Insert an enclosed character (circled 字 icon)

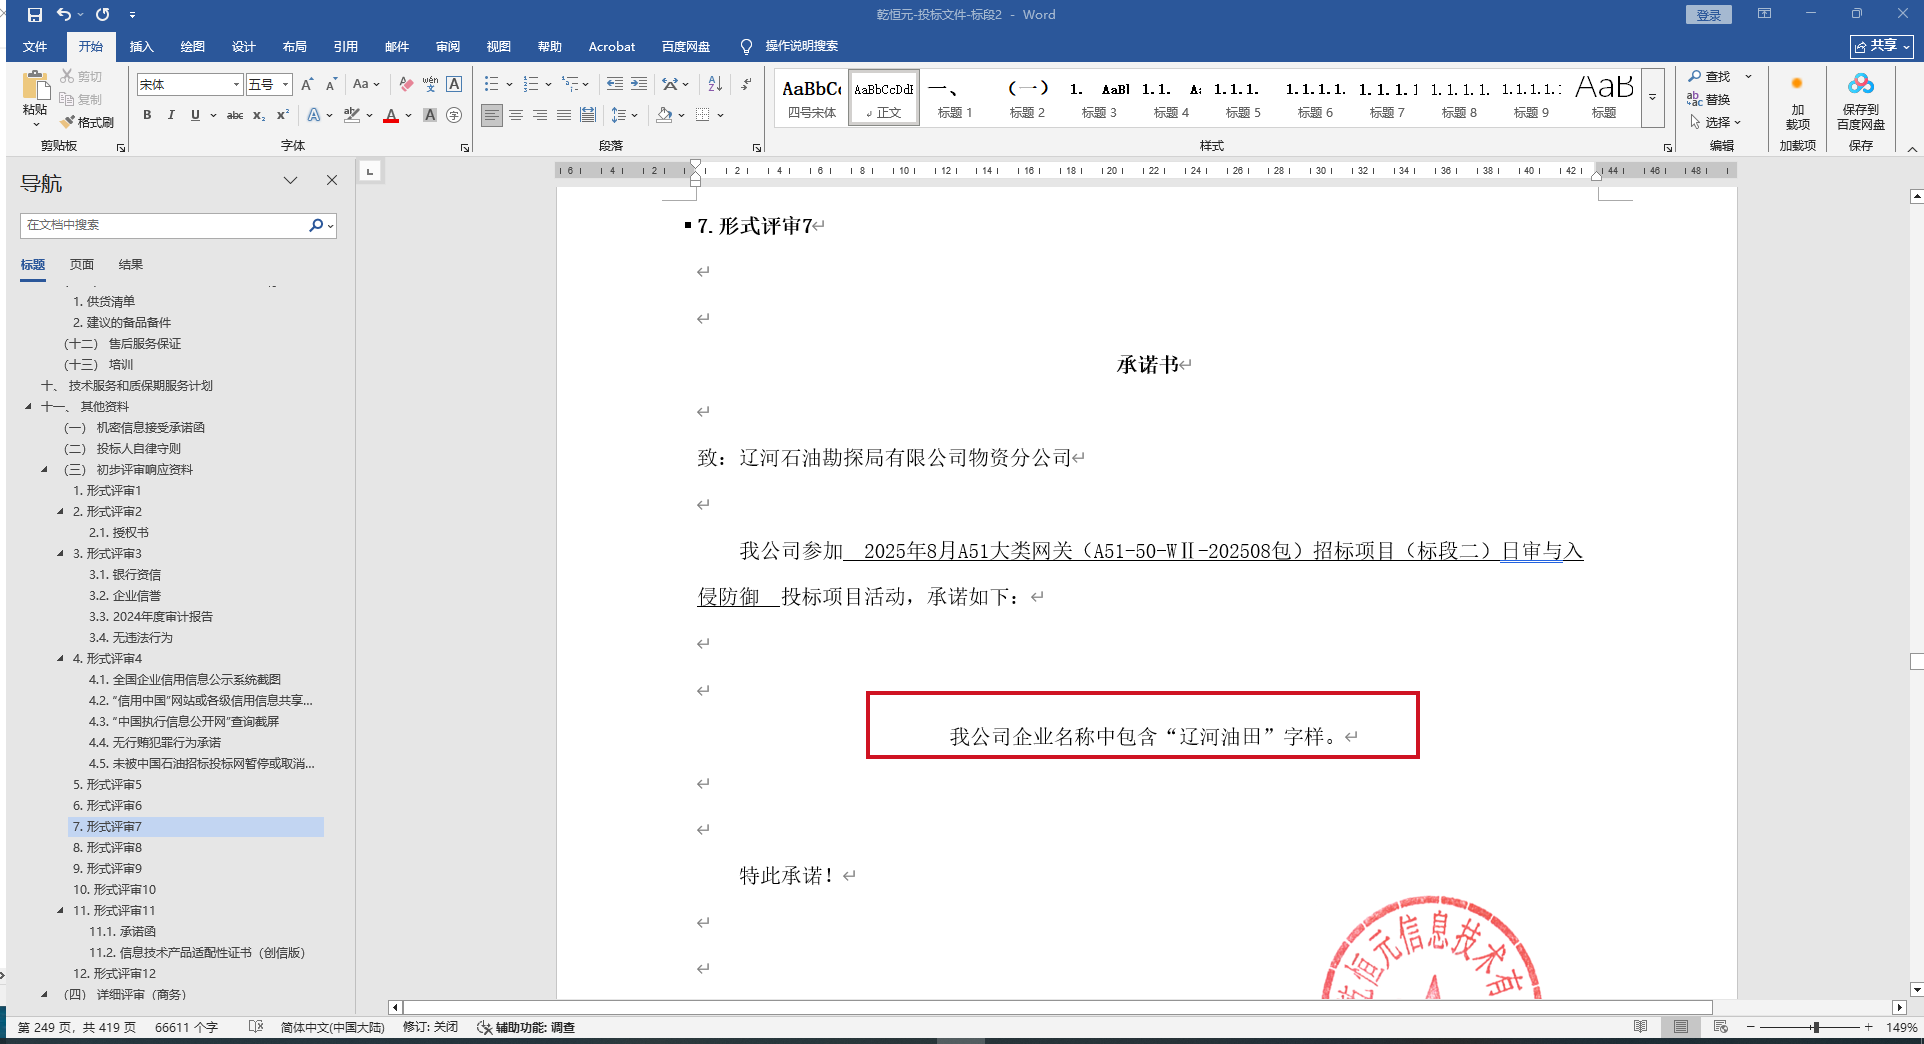454,115
